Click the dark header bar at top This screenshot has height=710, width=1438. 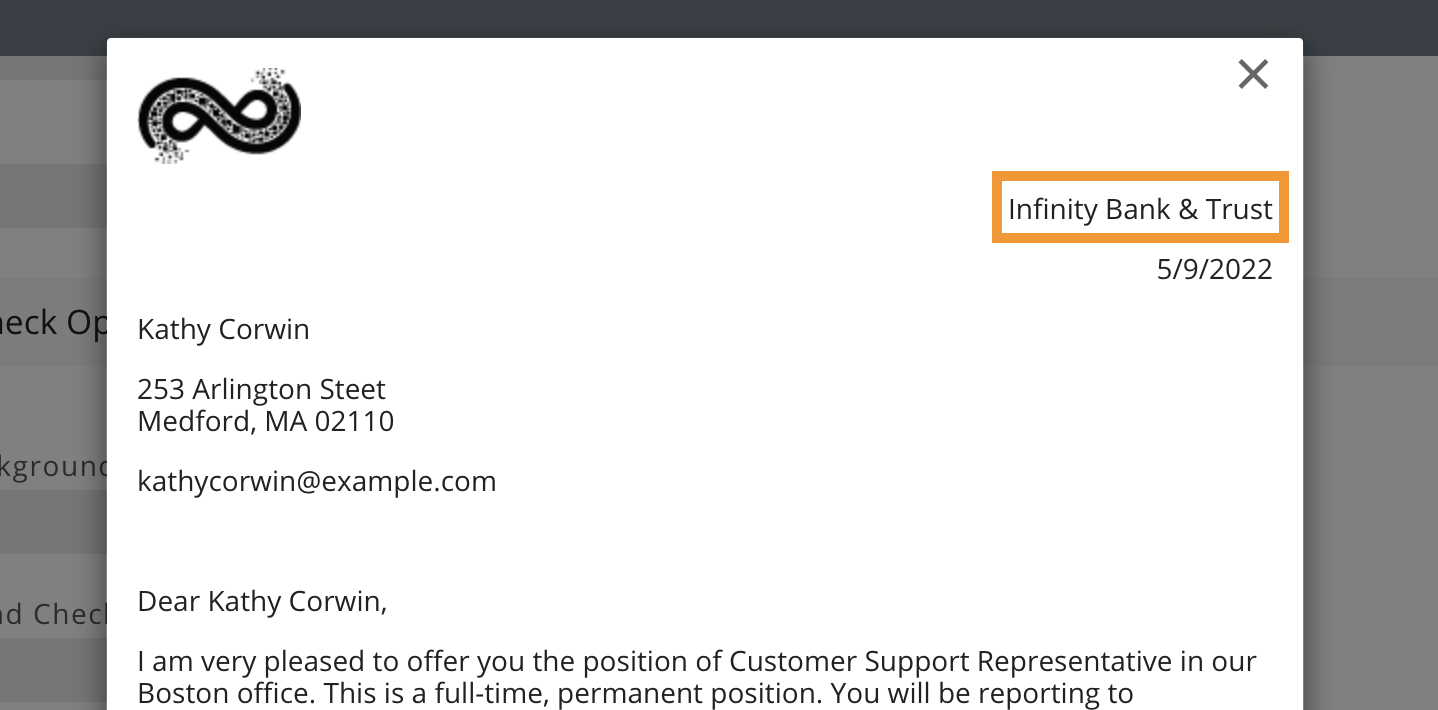click(719, 18)
